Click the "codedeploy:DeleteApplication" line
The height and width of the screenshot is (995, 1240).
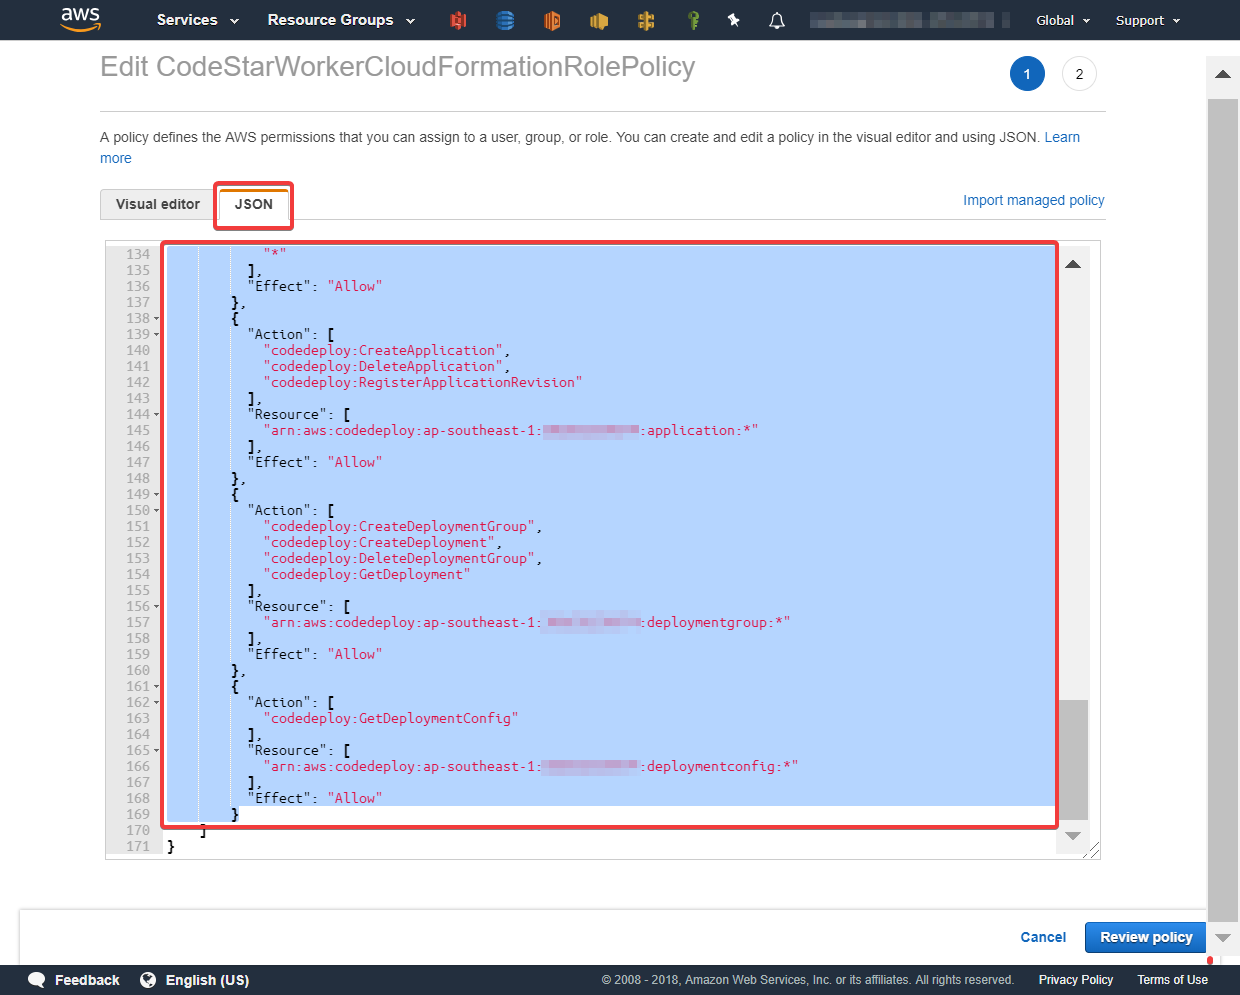pos(387,367)
